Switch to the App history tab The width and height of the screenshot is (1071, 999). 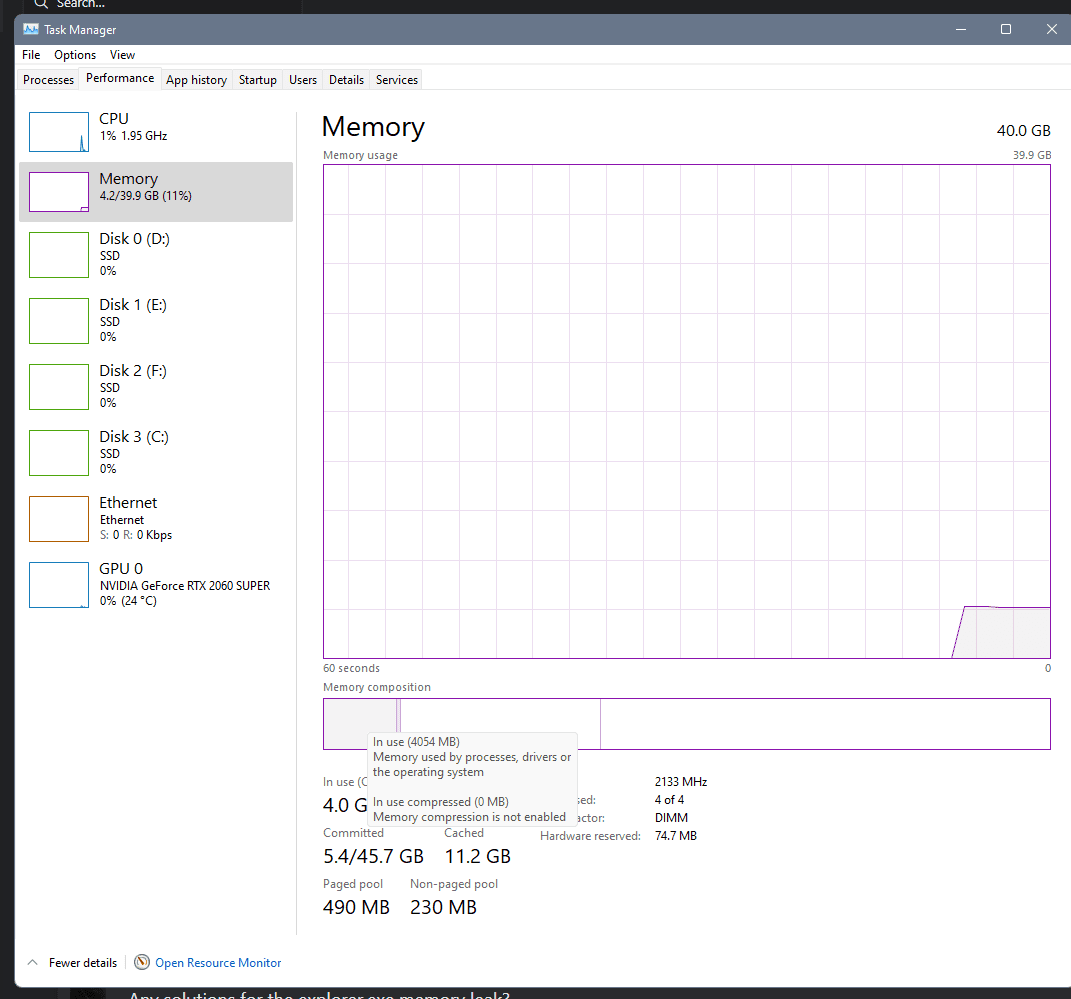[197, 80]
